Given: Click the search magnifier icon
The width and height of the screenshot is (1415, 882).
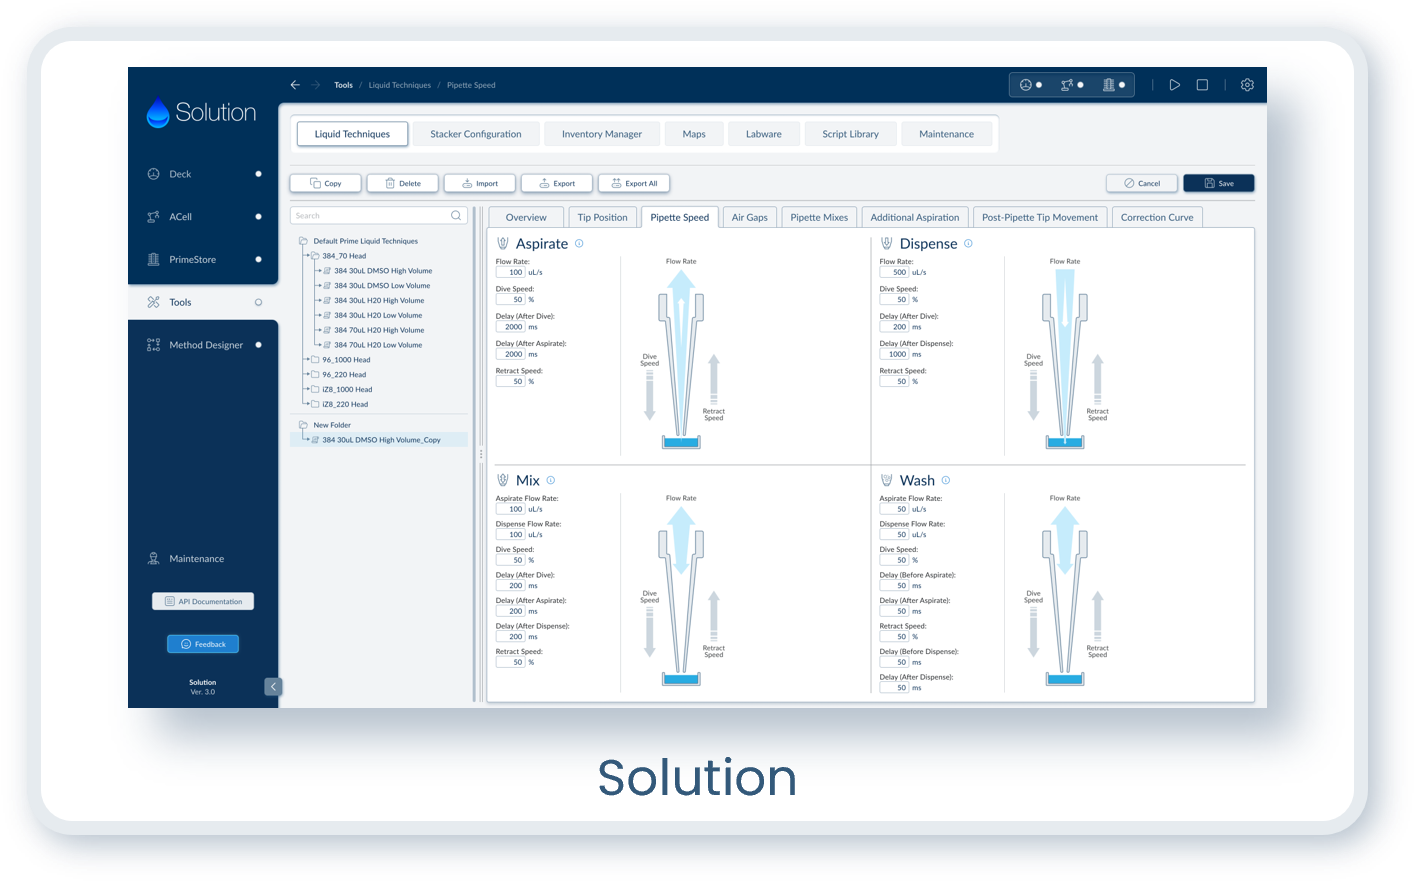Looking at the screenshot, I should click(x=456, y=216).
